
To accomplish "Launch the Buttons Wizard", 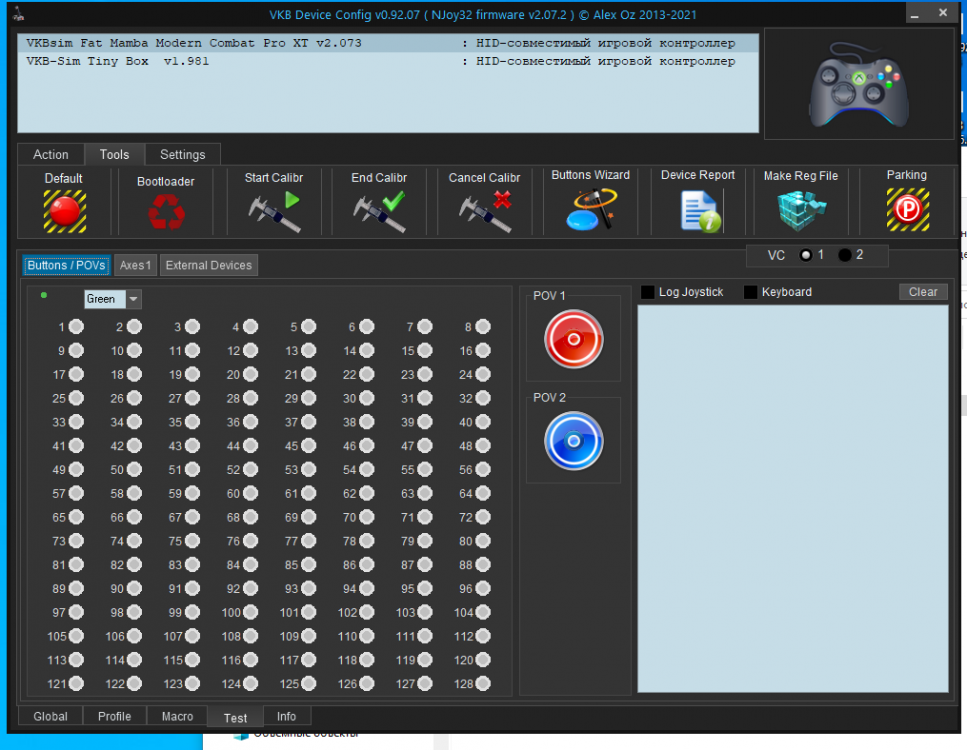I will [x=590, y=210].
